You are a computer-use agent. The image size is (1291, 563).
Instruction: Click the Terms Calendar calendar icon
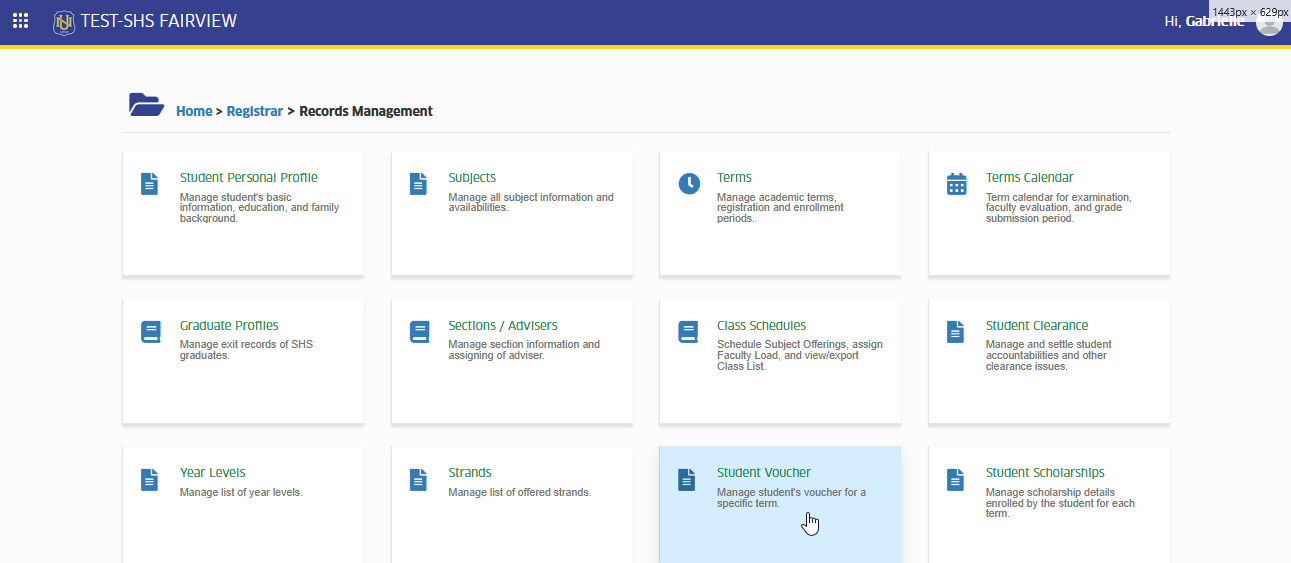(957, 184)
